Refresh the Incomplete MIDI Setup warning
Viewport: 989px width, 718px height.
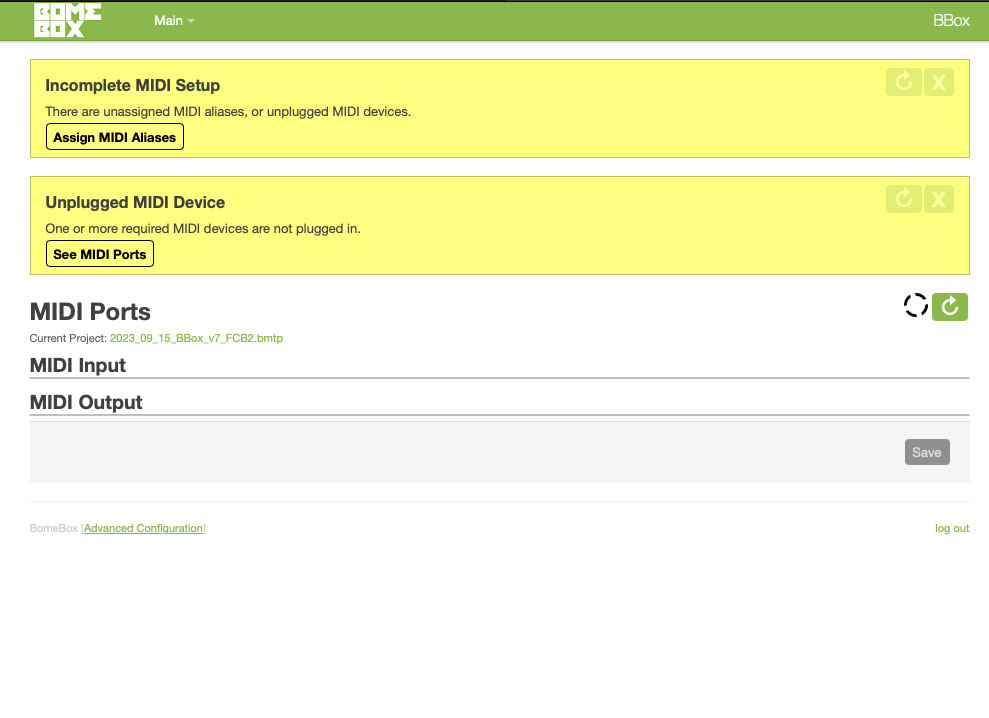pyautogui.click(x=903, y=83)
